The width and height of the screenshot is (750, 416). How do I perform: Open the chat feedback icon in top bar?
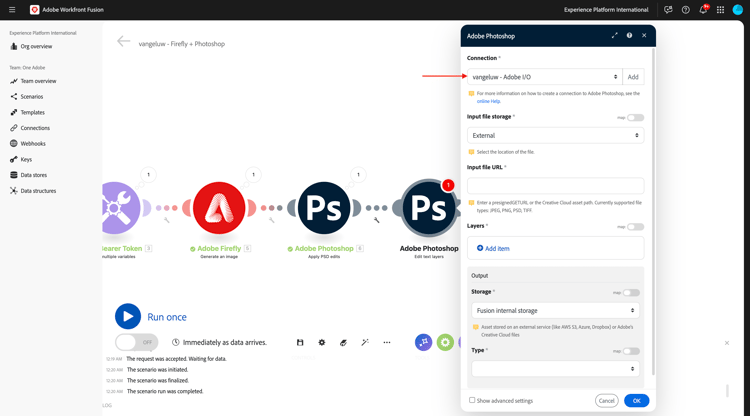coord(668,10)
